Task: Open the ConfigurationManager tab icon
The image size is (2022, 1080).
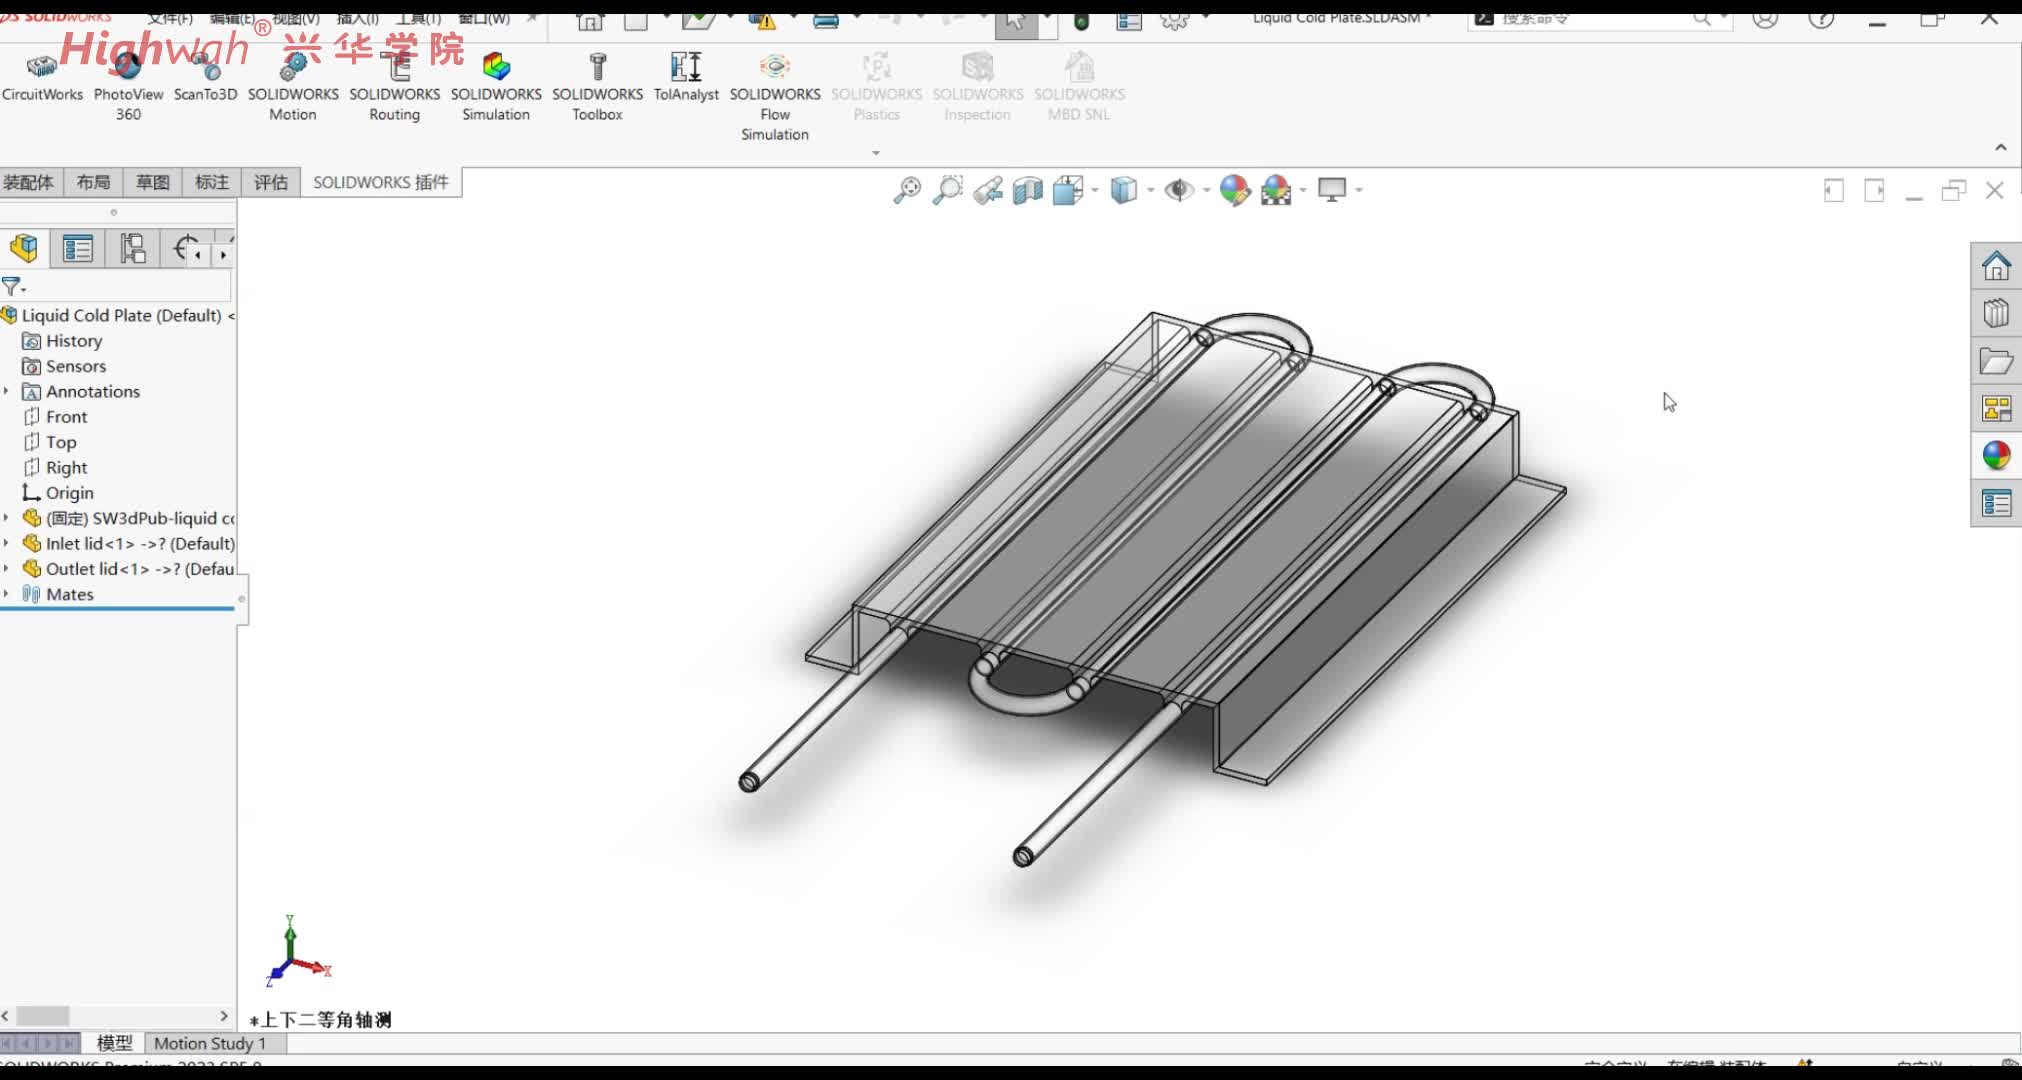Action: [x=132, y=248]
